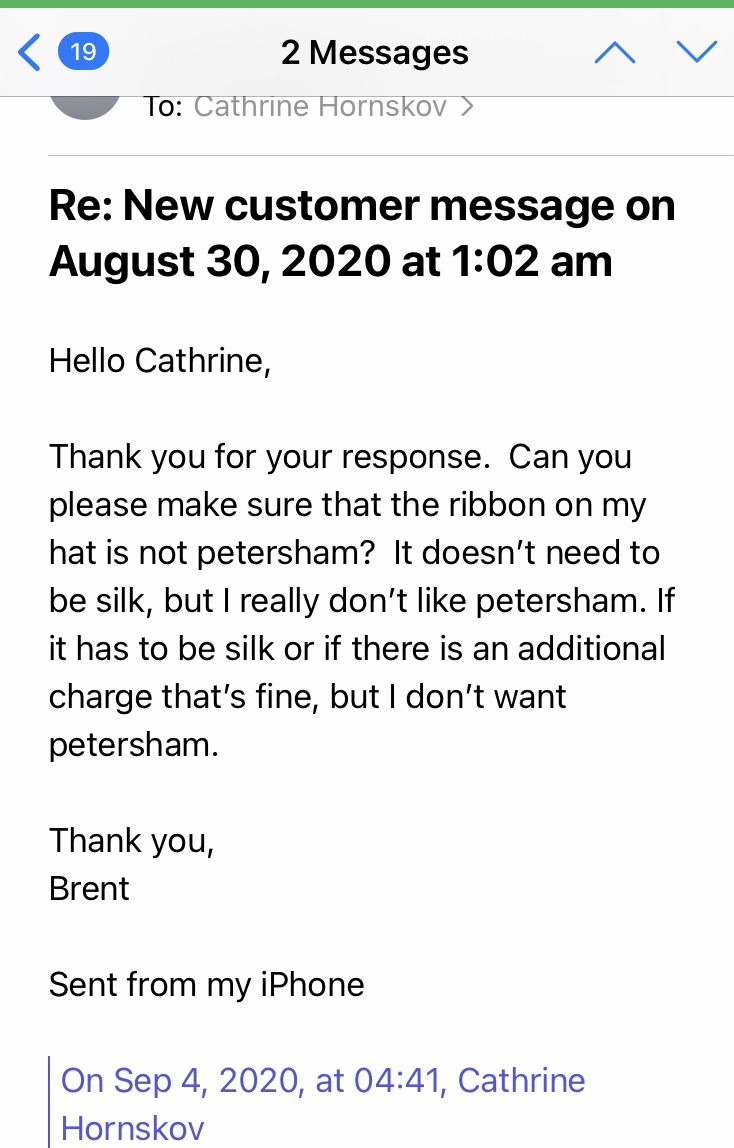Open the recipient Cathrine Hornskov
This screenshot has width=734, height=1148.
320,107
